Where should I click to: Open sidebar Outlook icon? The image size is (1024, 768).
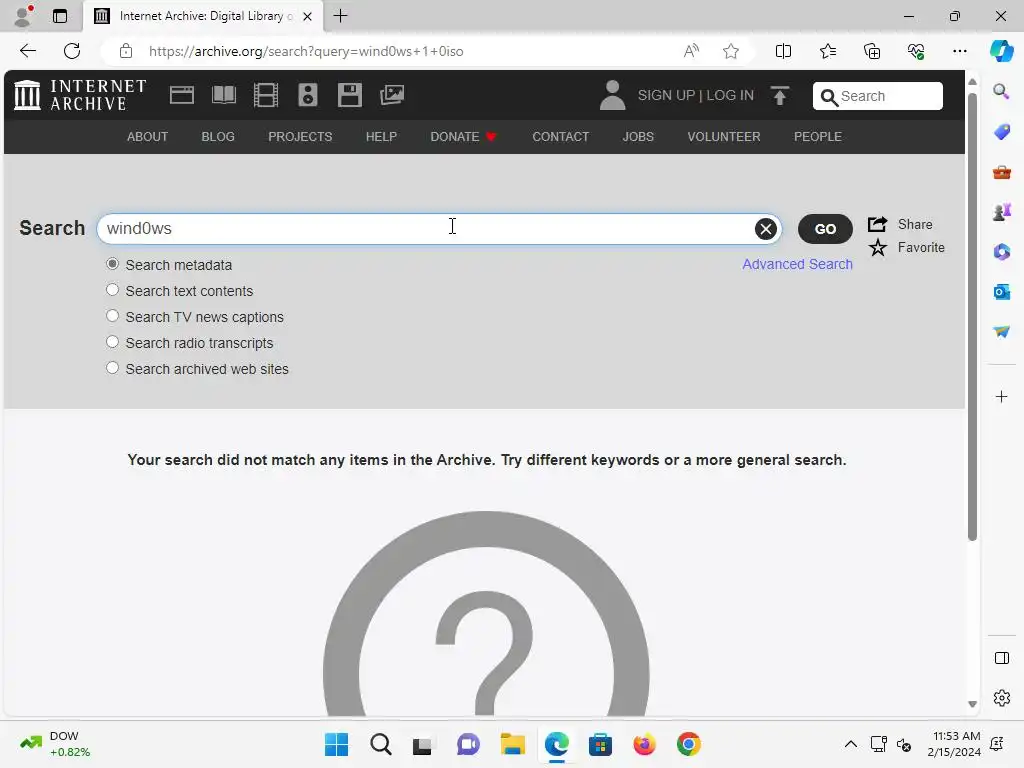pos(1001,292)
